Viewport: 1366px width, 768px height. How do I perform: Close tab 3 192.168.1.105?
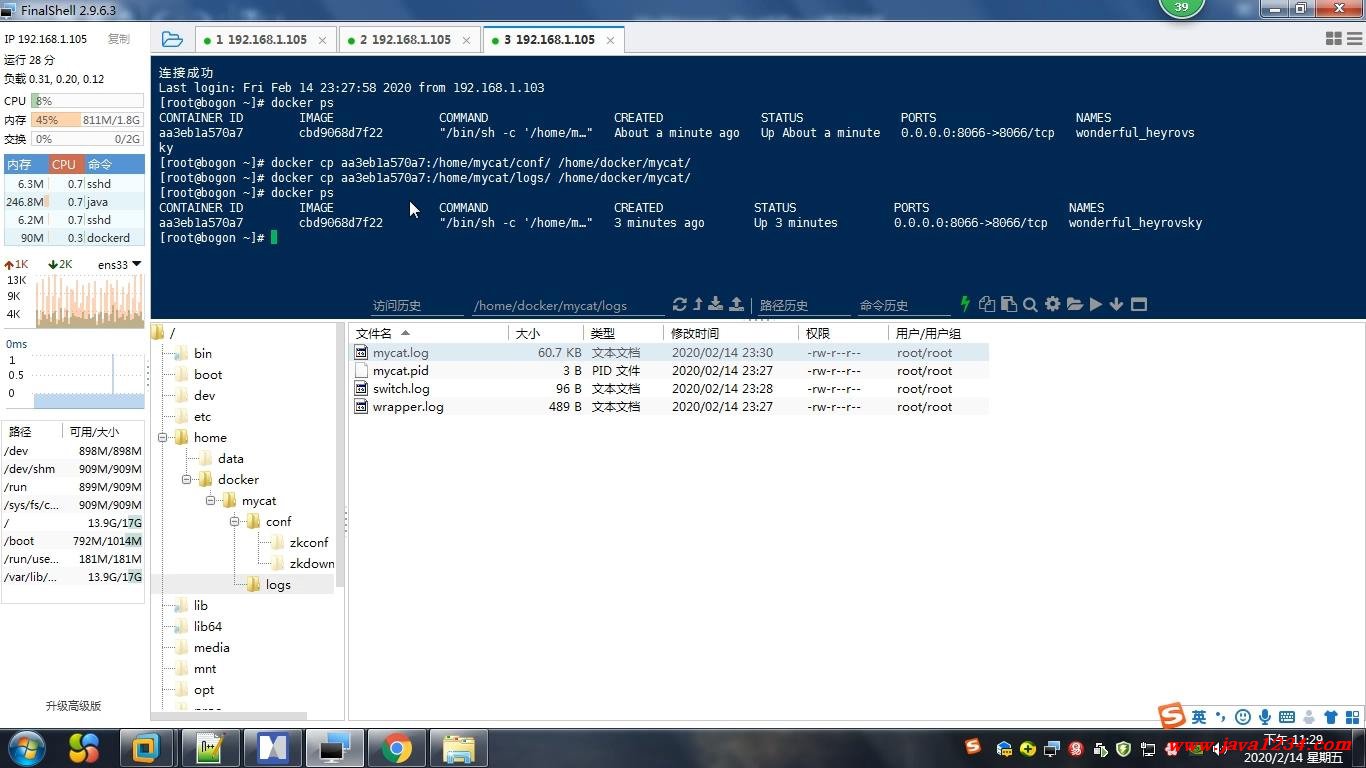point(610,40)
